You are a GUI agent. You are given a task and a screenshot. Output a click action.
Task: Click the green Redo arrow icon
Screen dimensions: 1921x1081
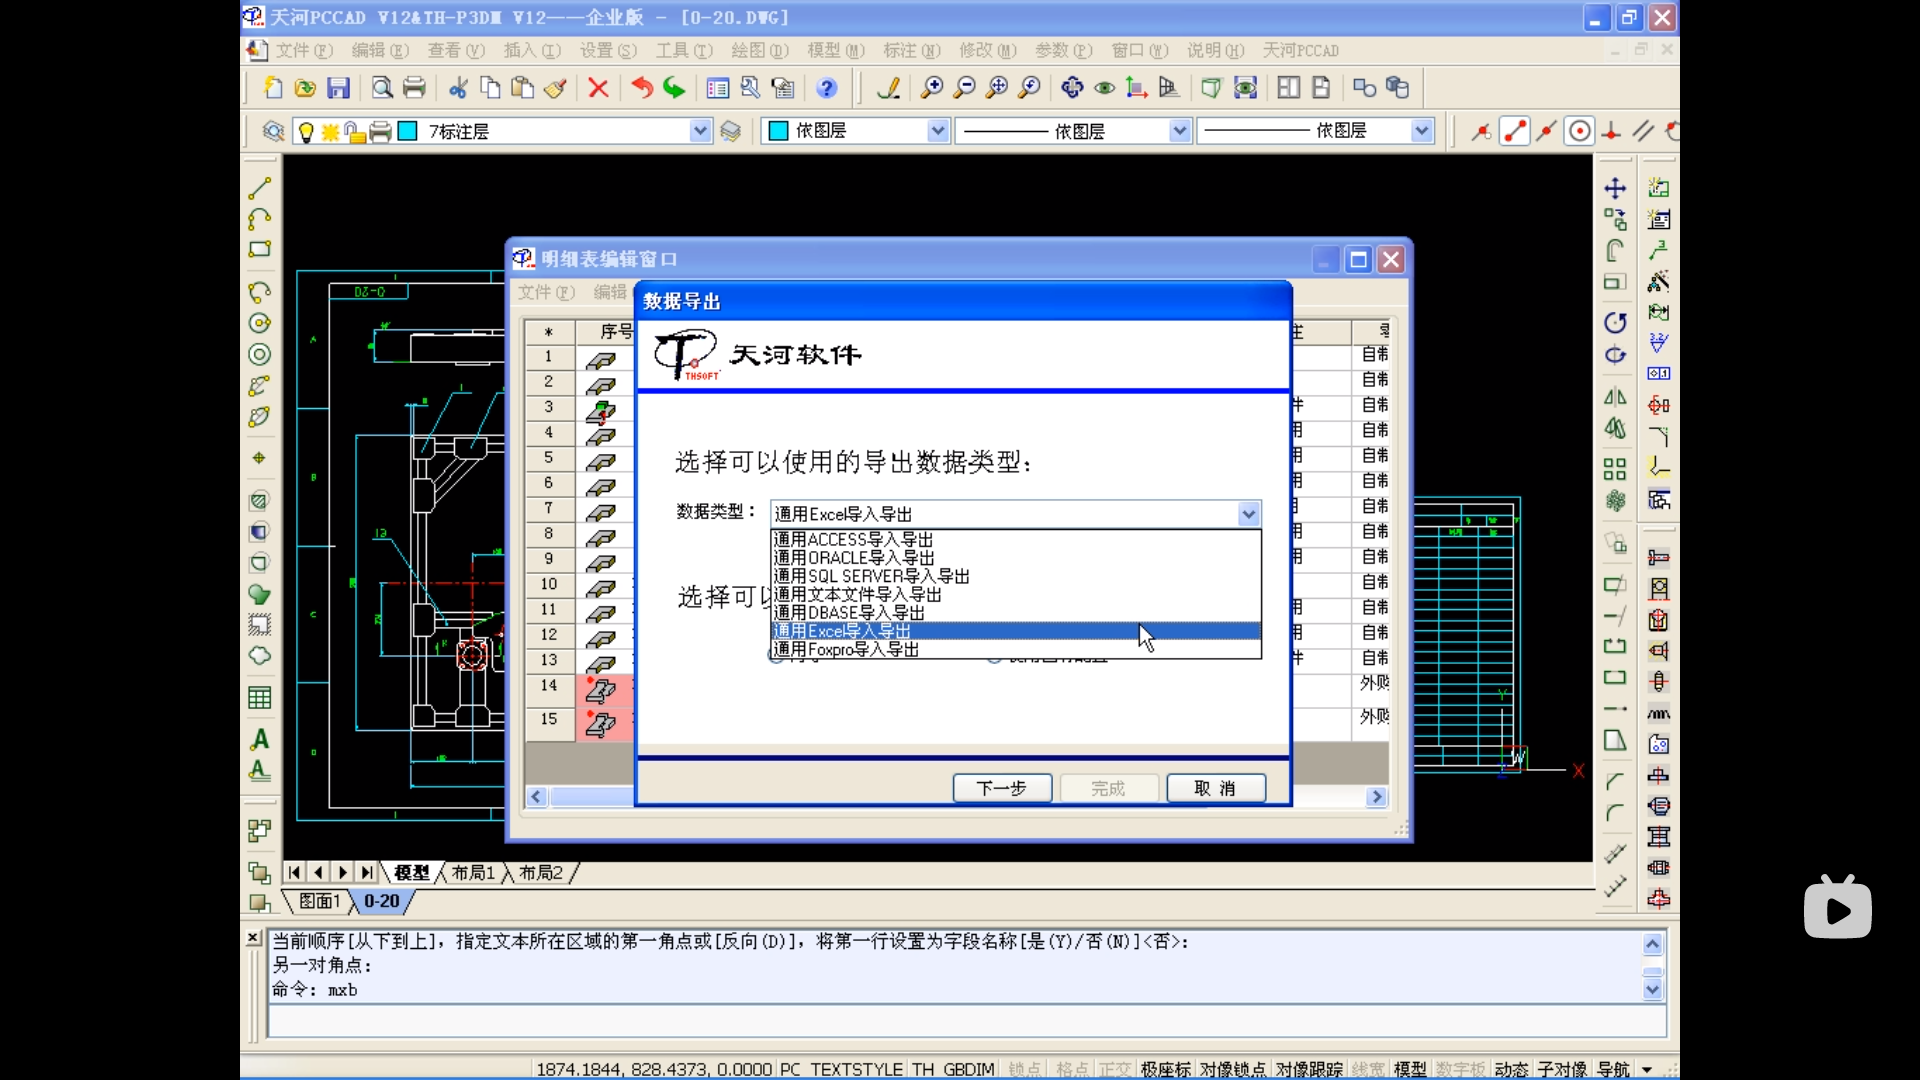[x=675, y=88]
